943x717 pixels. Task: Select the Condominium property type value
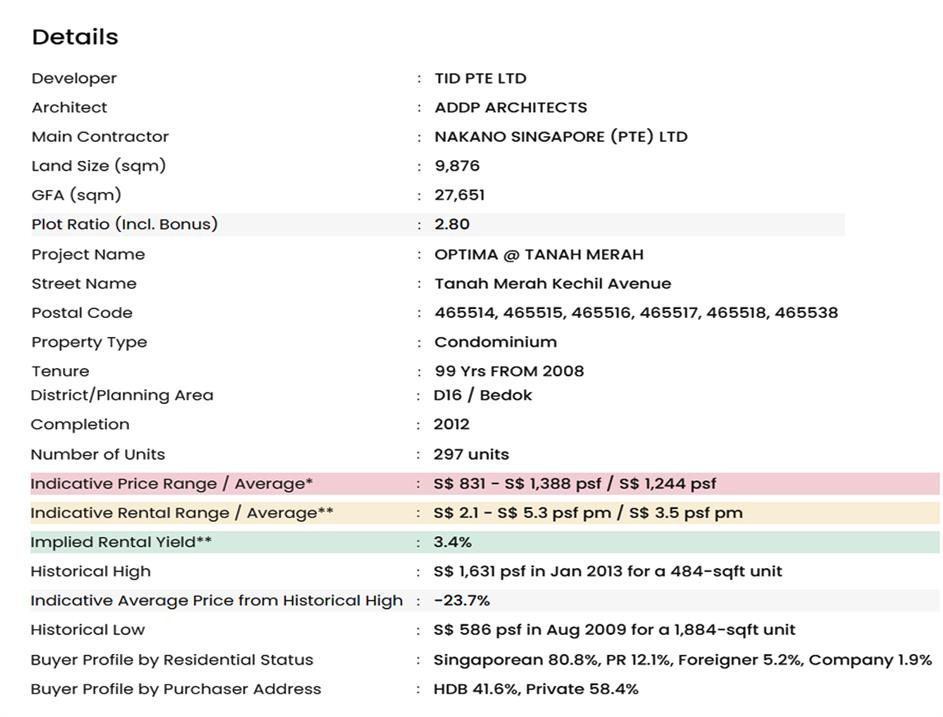[495, 341]
